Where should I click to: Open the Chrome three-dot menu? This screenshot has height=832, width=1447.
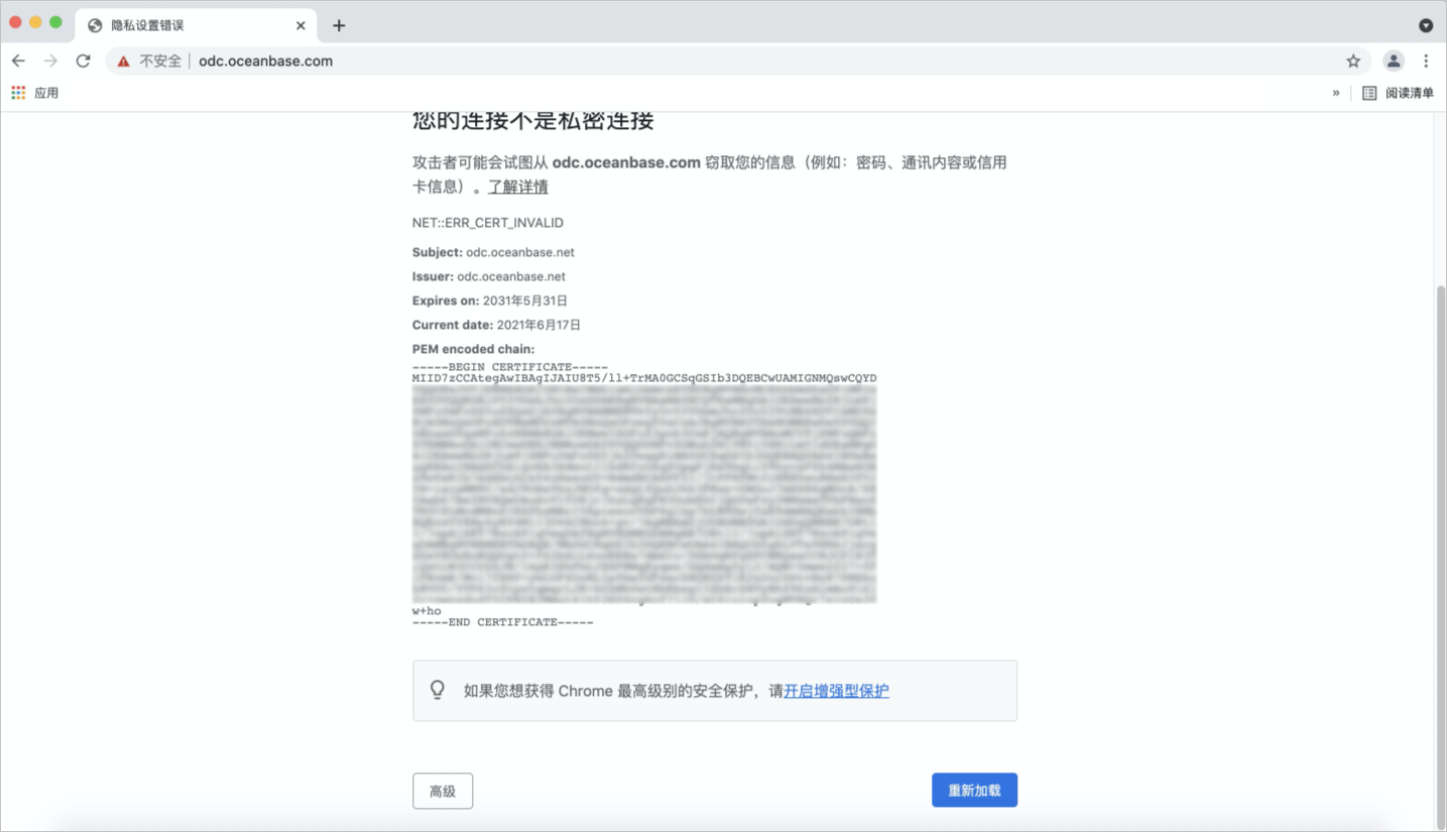point(1426,61)
